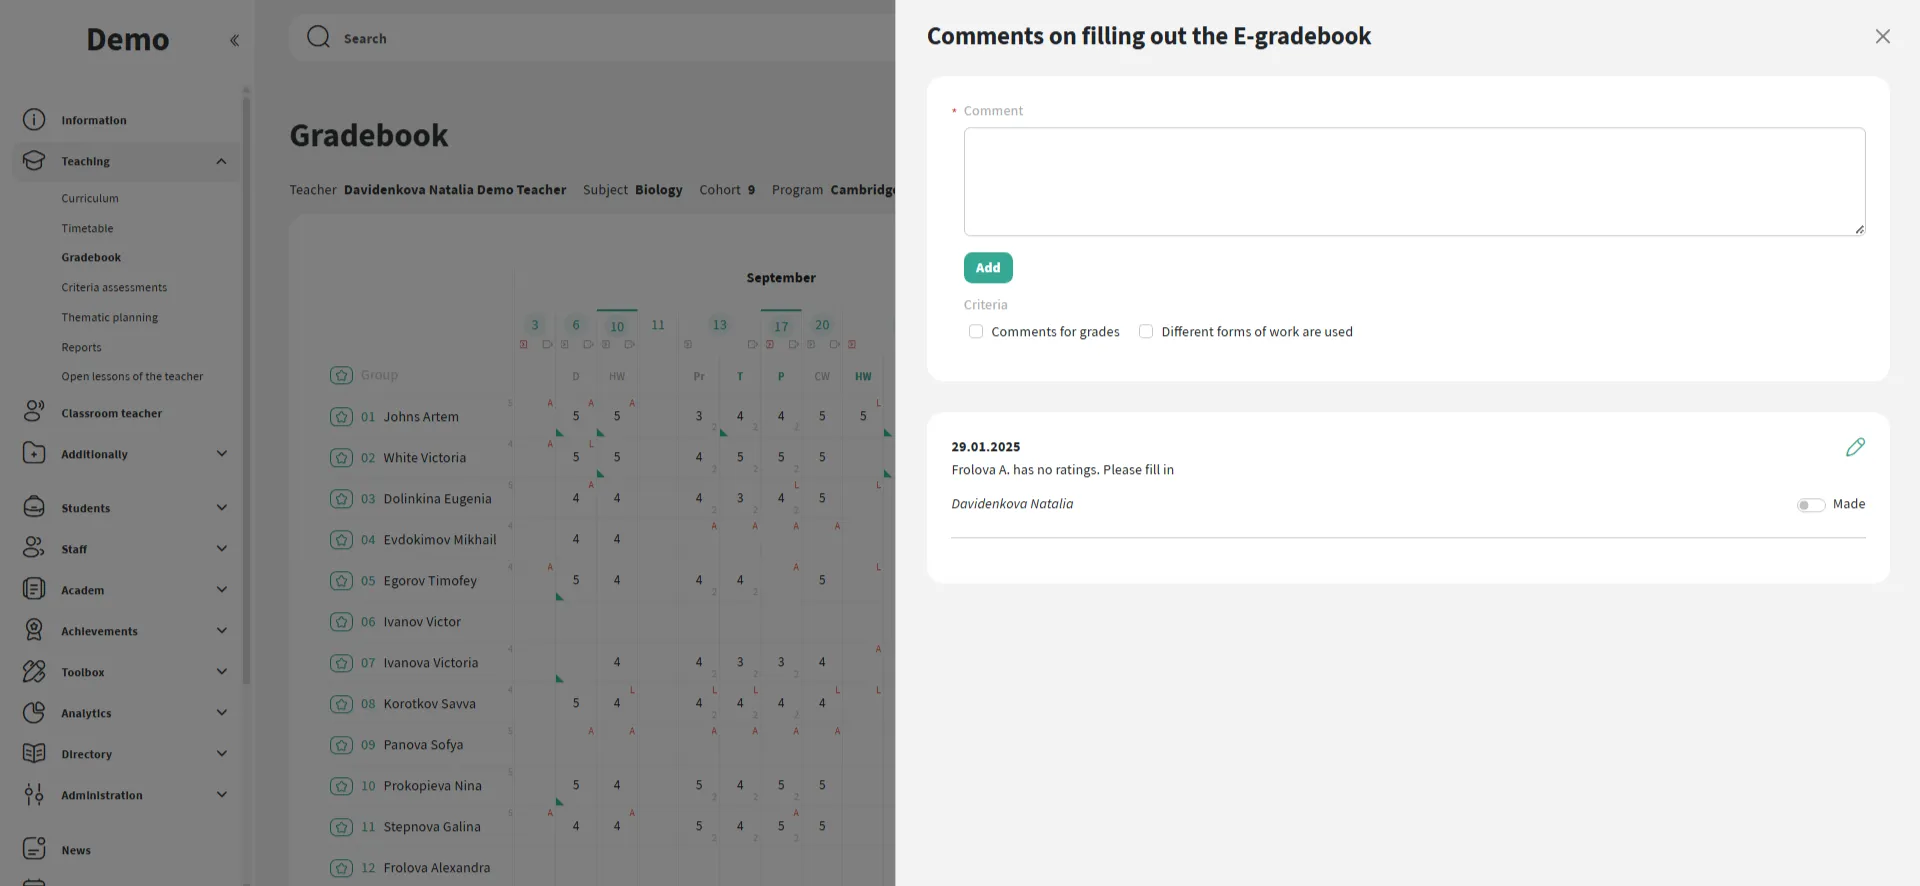This screenshot has height=886, width=1920.
Task: Click the search magnifier icon
Action: (x=318, y=38)
